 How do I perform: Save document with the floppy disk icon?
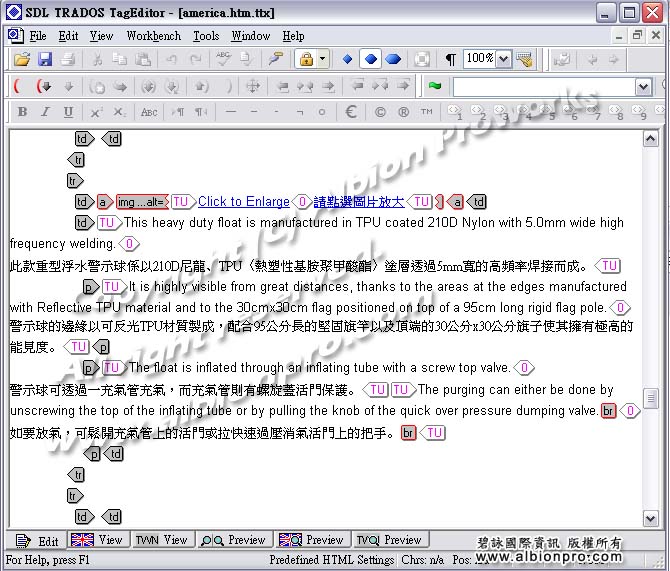(44, 59)
